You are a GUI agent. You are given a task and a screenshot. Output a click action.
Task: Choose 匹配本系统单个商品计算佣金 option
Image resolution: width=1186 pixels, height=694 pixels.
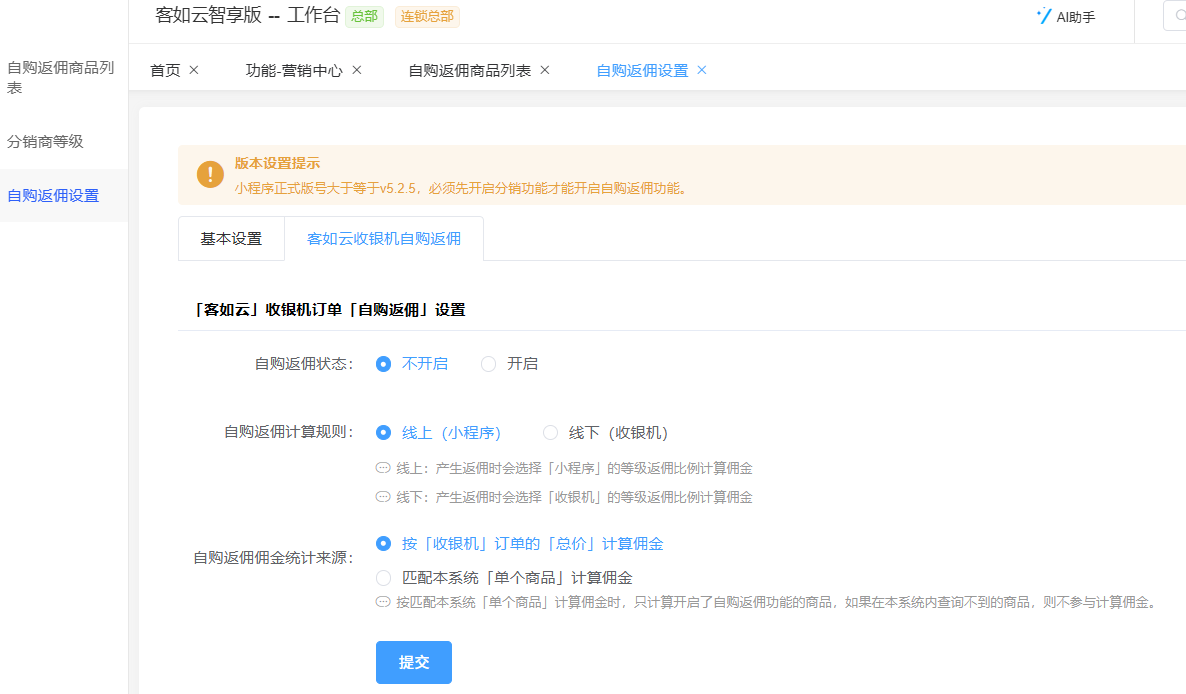383,578
